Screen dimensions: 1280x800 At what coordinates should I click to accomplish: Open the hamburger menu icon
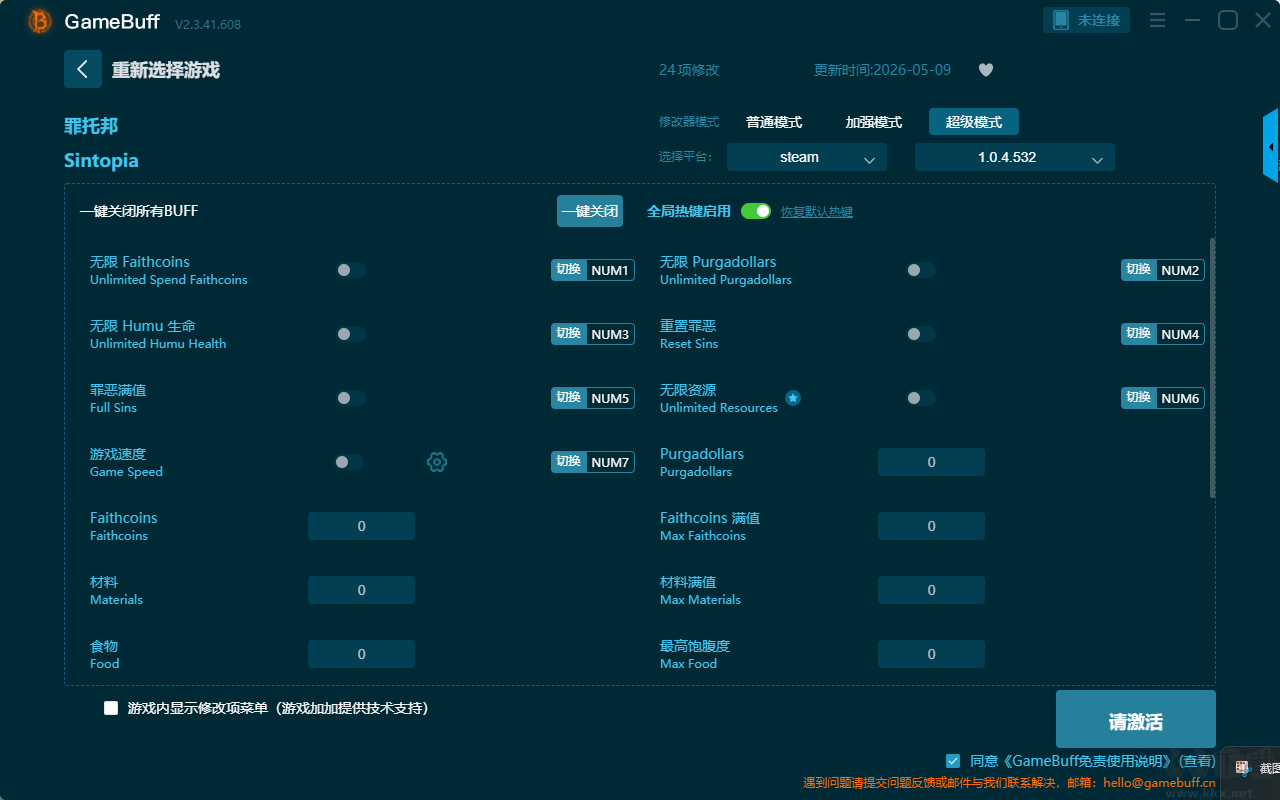point(1157,20)
